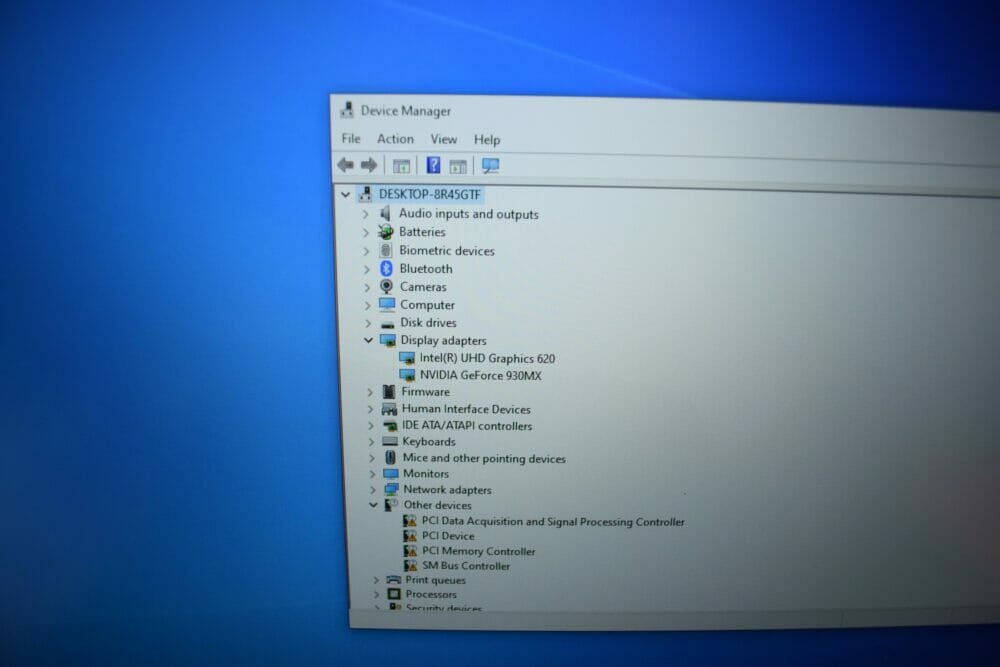Click the IDE ATA/ATAPI controllers icon
Viewport: 1000px width, 667px height.
coord(390,425)
